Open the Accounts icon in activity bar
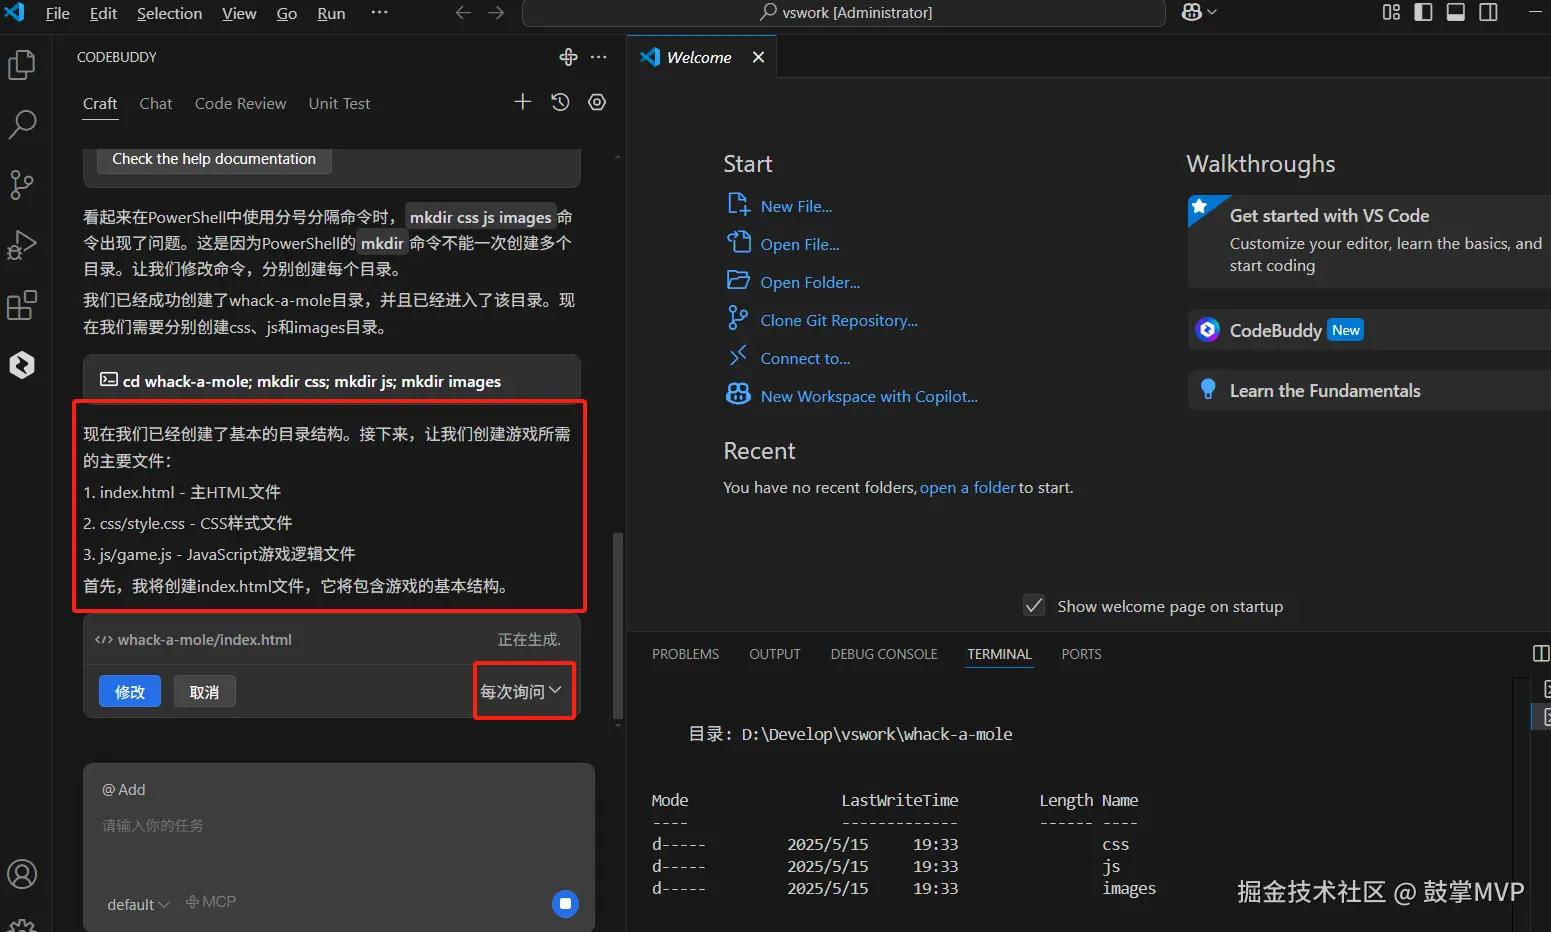 [x=22, y=874]
